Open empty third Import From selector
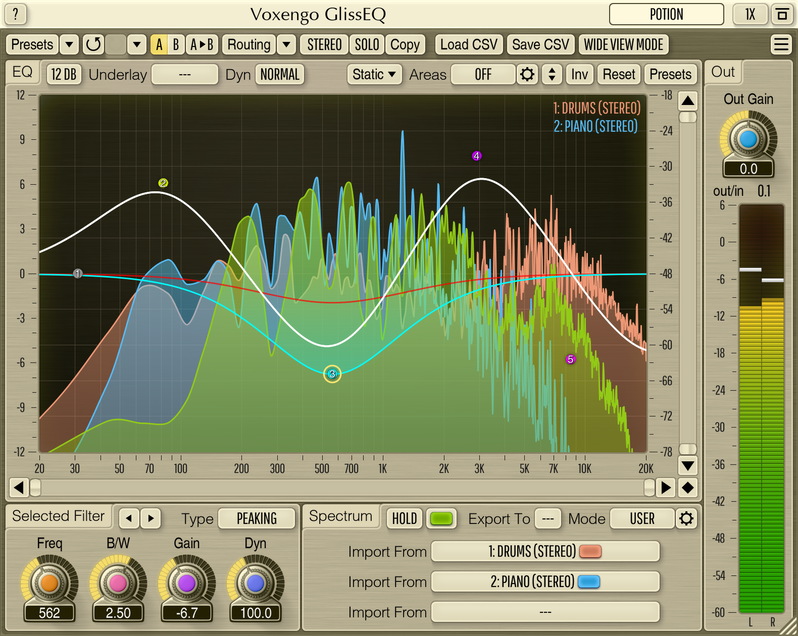This screenshot has height=636, width=798. coord(545,612)
